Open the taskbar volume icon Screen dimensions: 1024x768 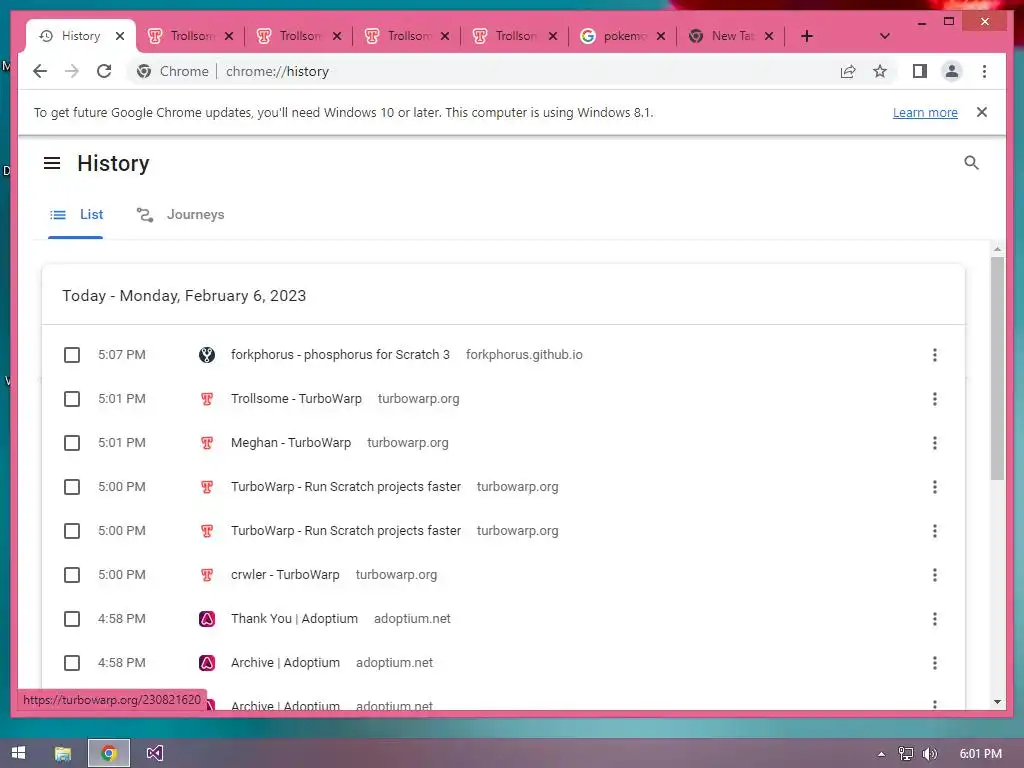click(930, 754)
